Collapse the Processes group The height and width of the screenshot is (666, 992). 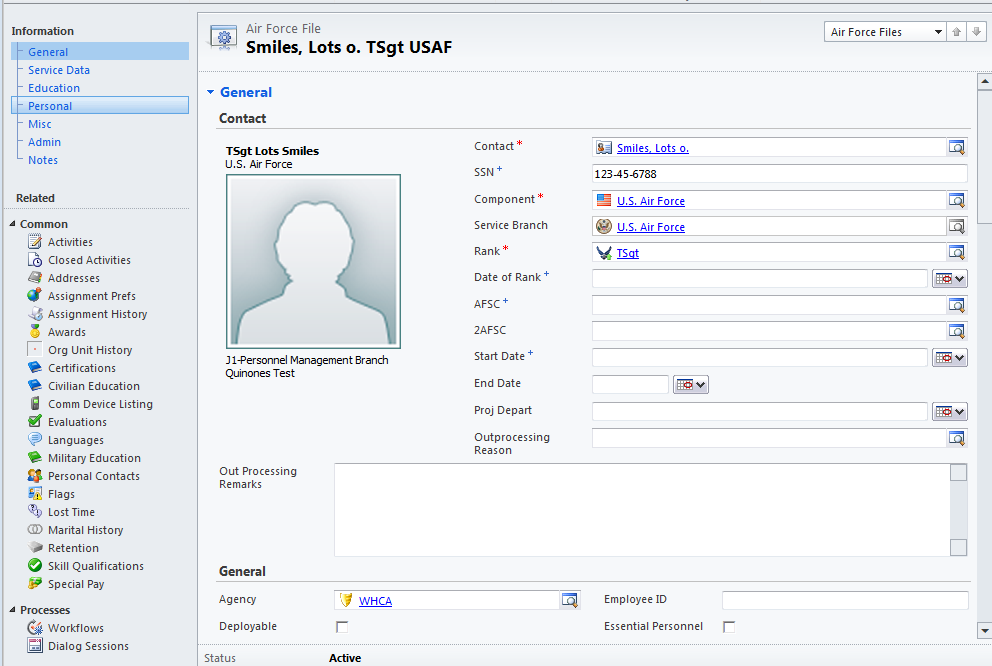(12, 610)
